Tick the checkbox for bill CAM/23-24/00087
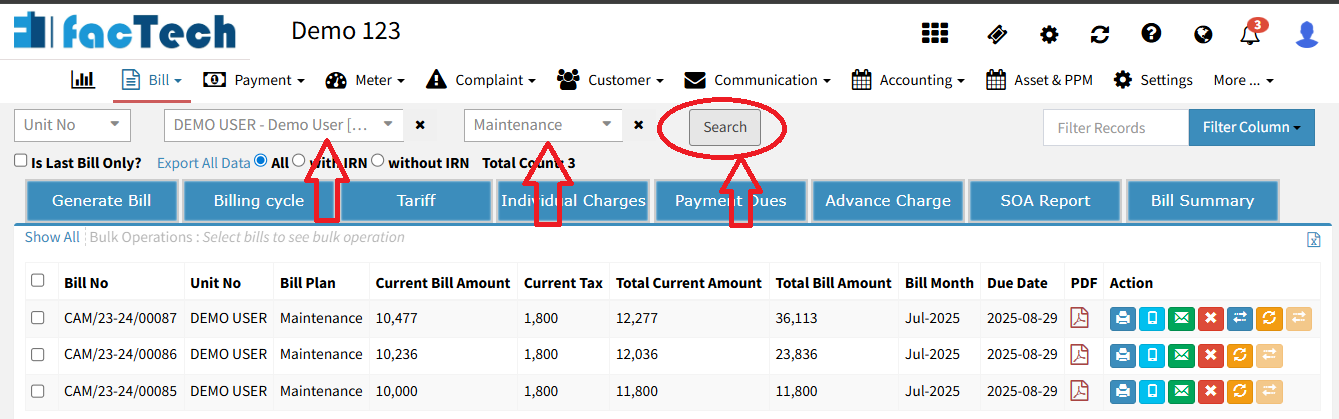 (x=38, y=318)
